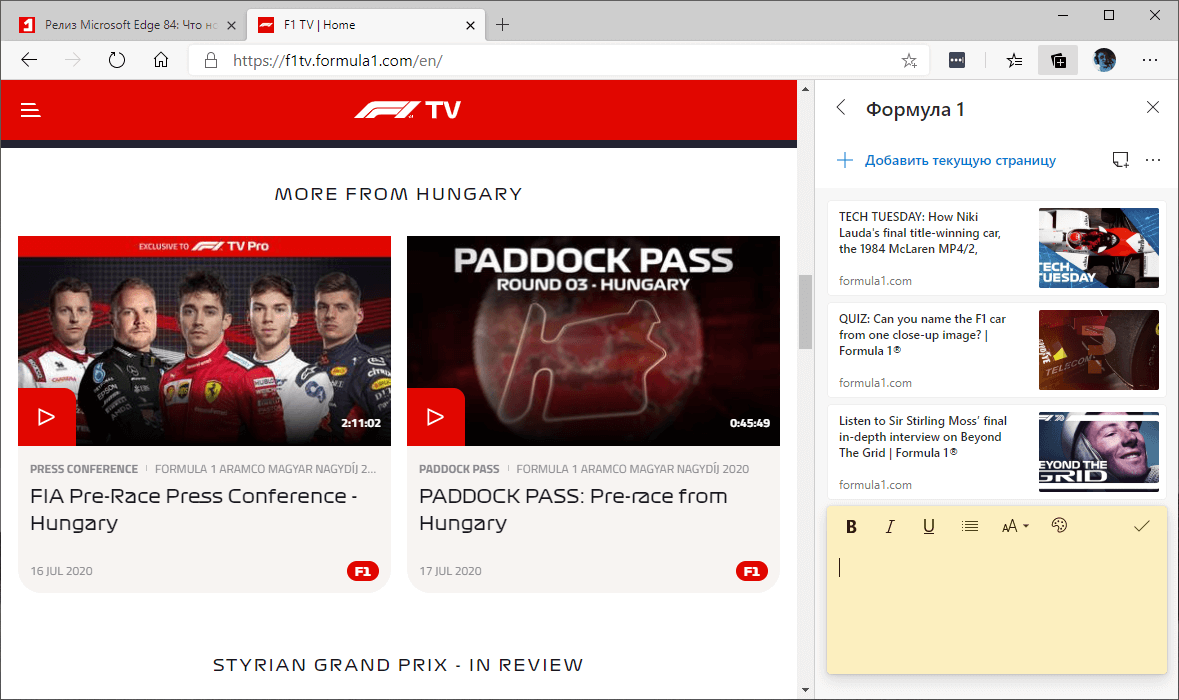Reload the F1 TV page

tap(117, 60)
